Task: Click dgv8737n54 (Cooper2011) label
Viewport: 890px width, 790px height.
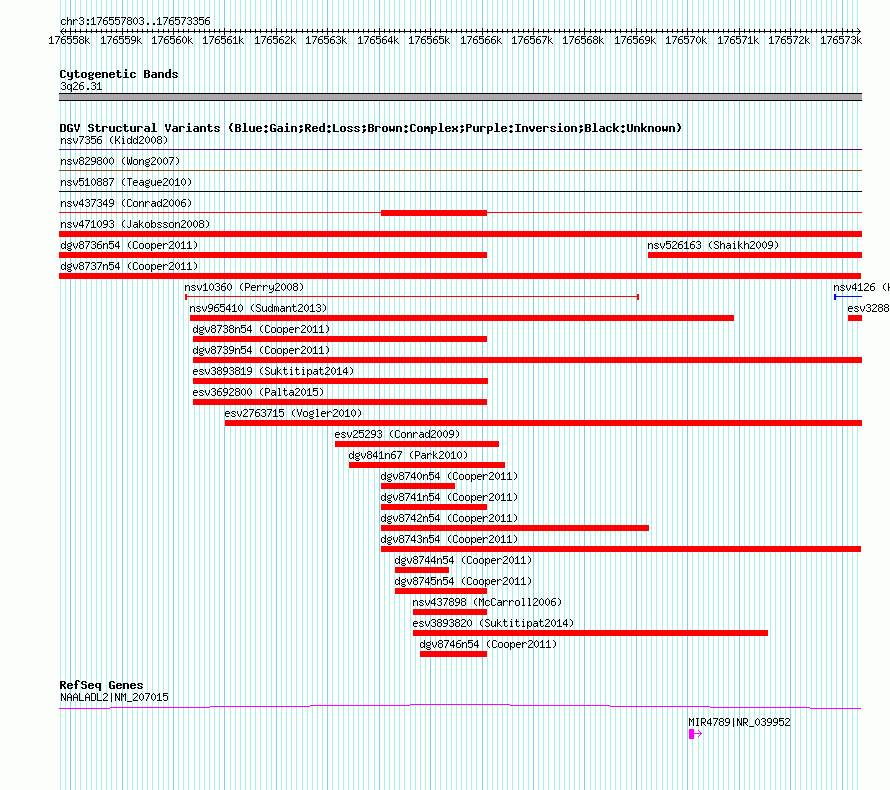Action: click(x=129, y=266)
